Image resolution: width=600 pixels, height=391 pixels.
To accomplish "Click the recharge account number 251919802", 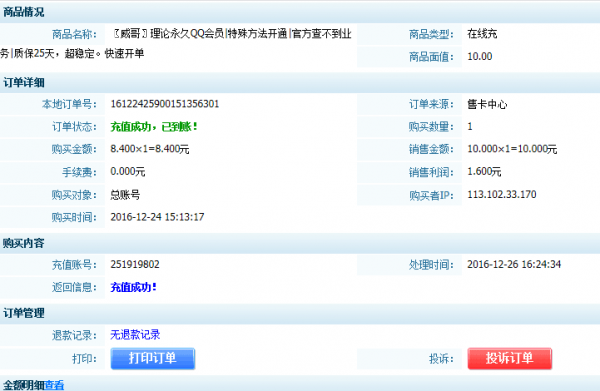I will pyautogui.click(x=135, y=264).
